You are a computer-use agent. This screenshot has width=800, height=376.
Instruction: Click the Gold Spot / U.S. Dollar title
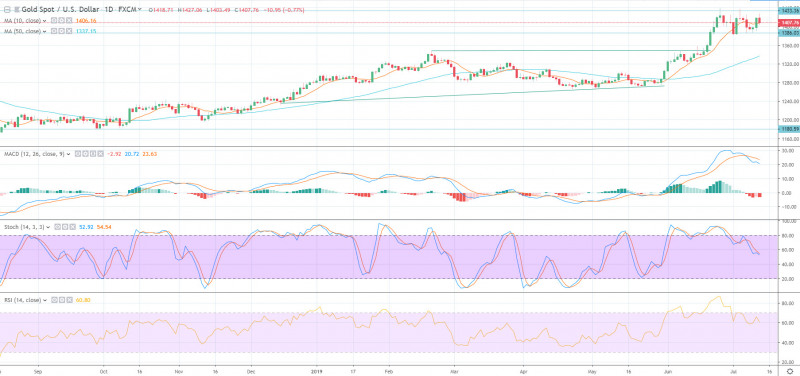pos(60,9)
